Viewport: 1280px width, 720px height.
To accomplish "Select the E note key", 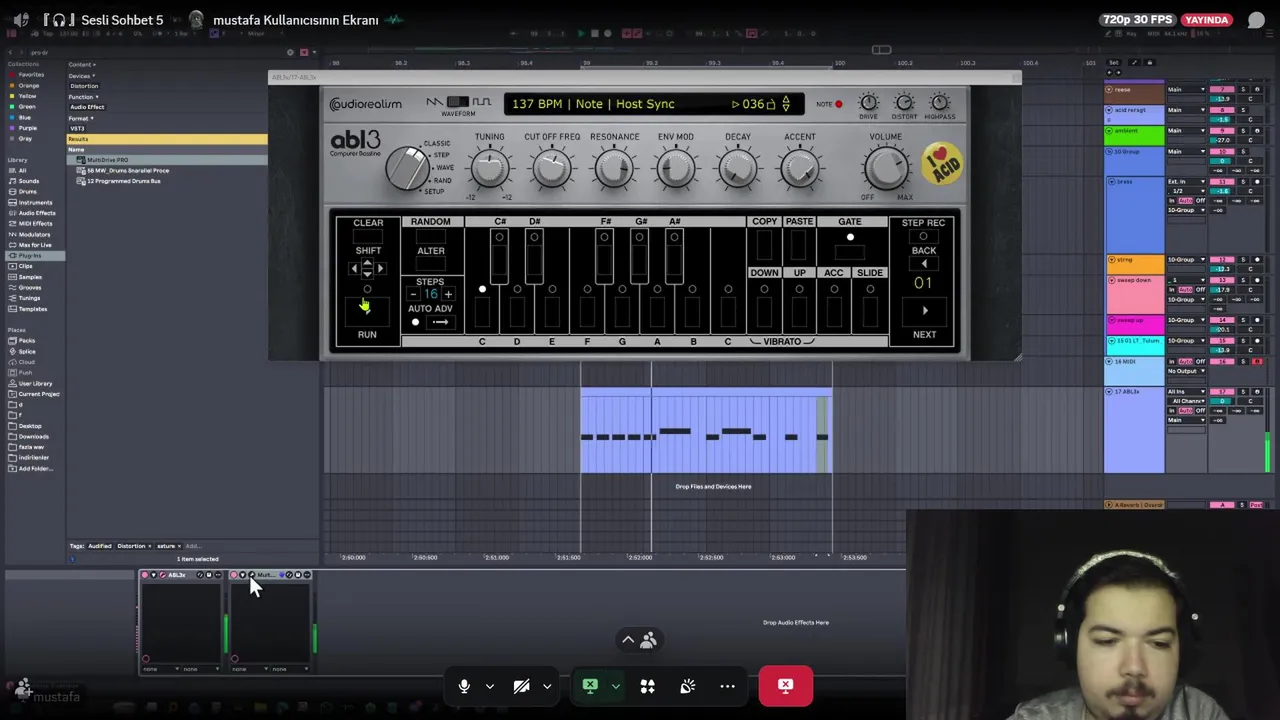I will coord(552,310).
